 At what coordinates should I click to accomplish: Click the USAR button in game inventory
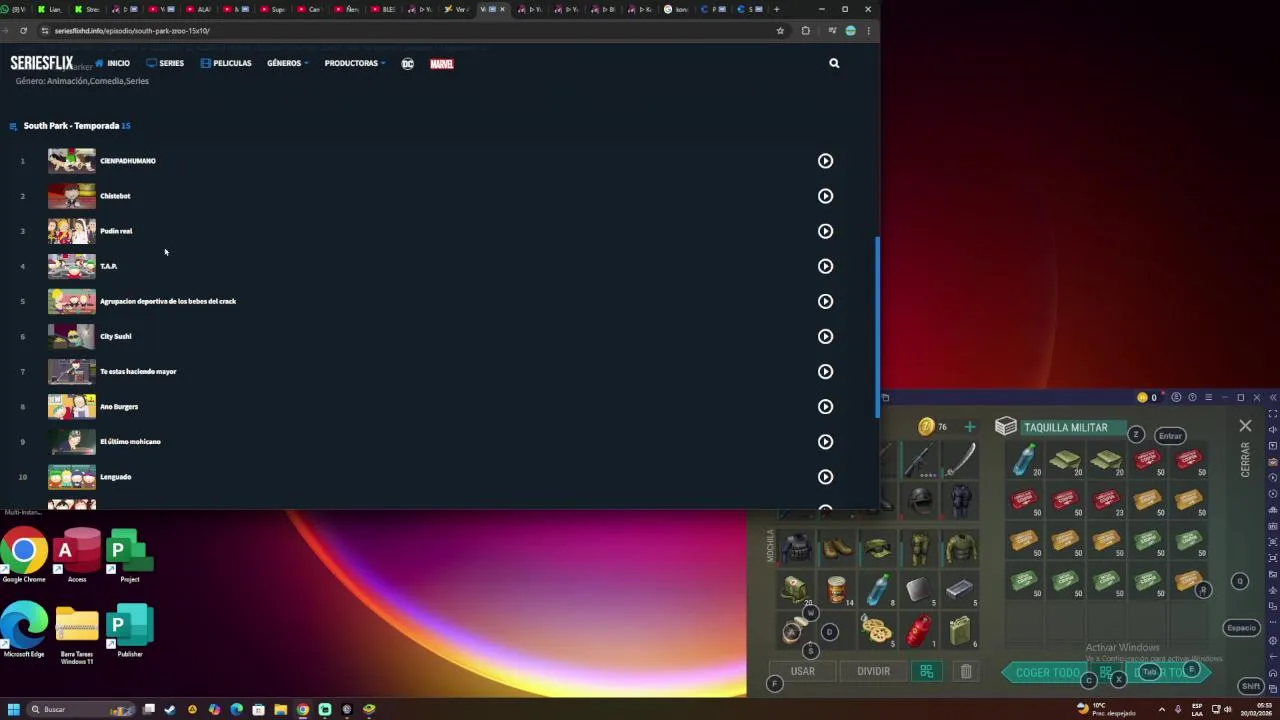[x=803, y=671]
